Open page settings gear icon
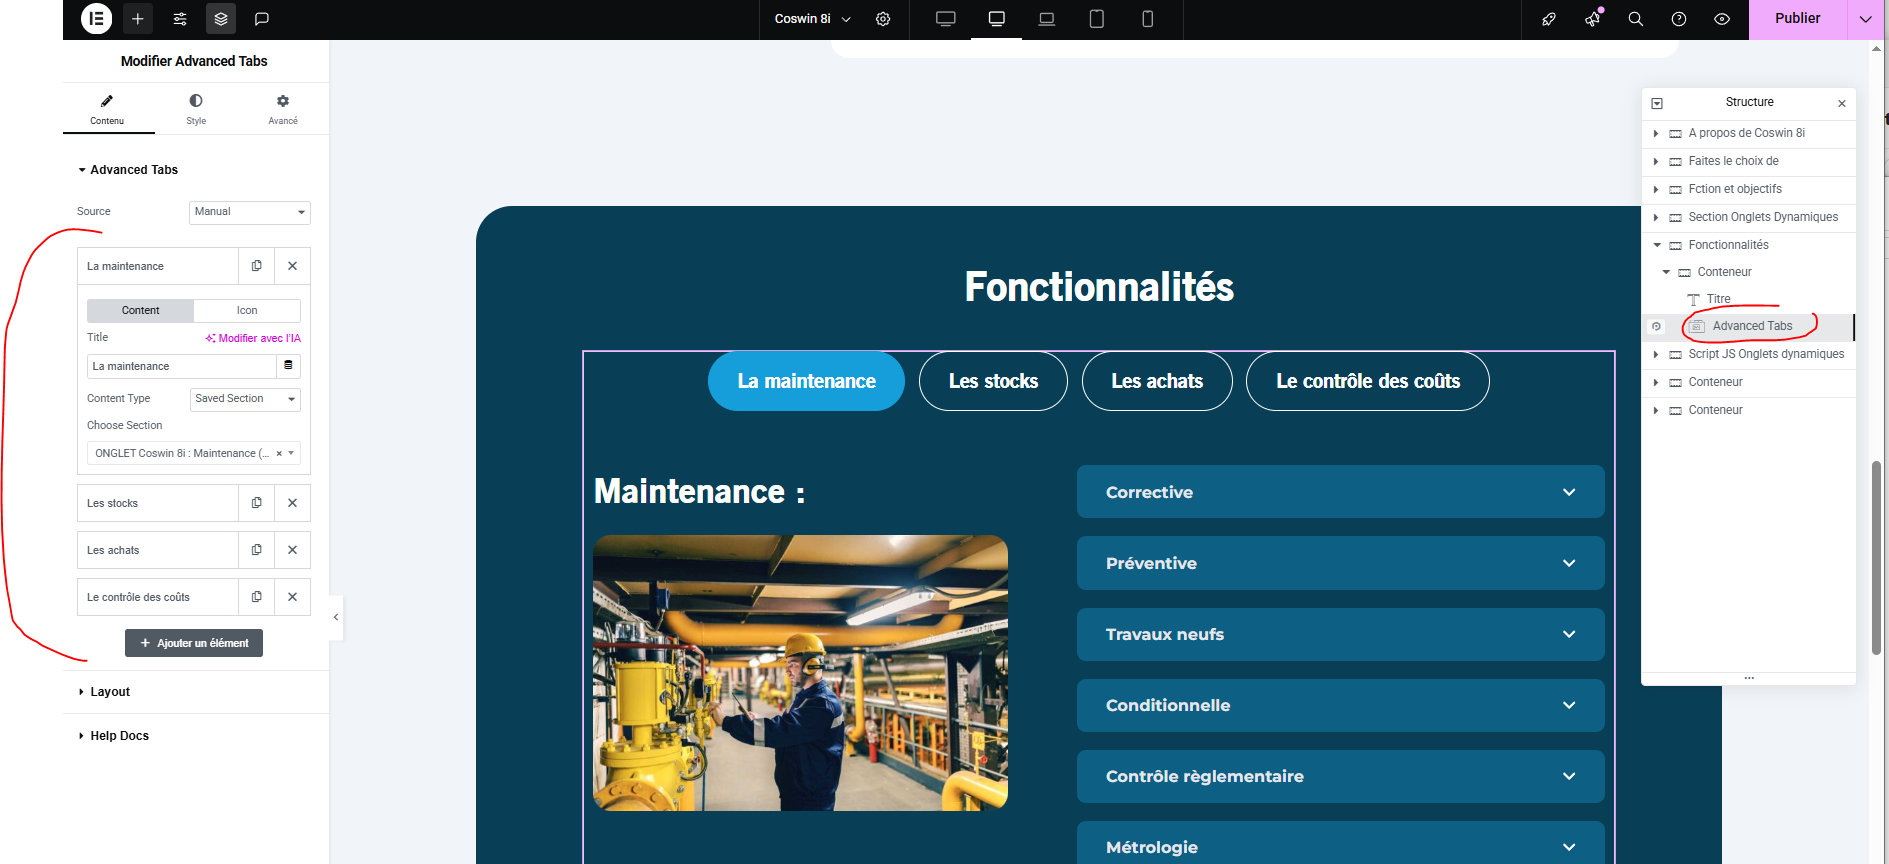 click(883, 19)
